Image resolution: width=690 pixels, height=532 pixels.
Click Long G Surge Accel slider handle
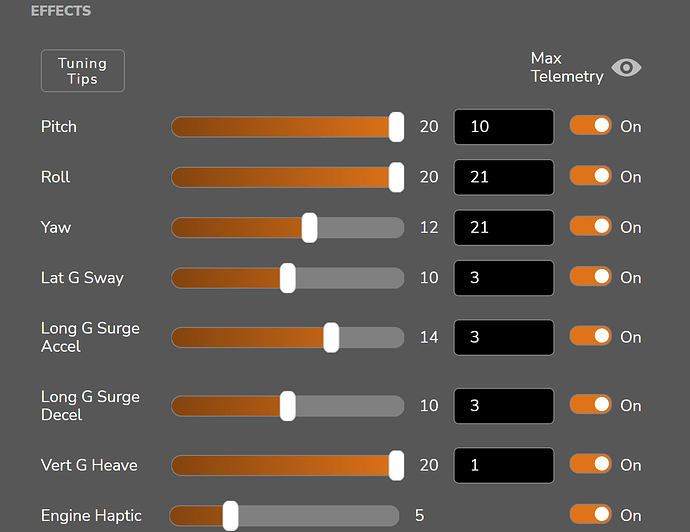pyautogui.click(x=331, y=338)
